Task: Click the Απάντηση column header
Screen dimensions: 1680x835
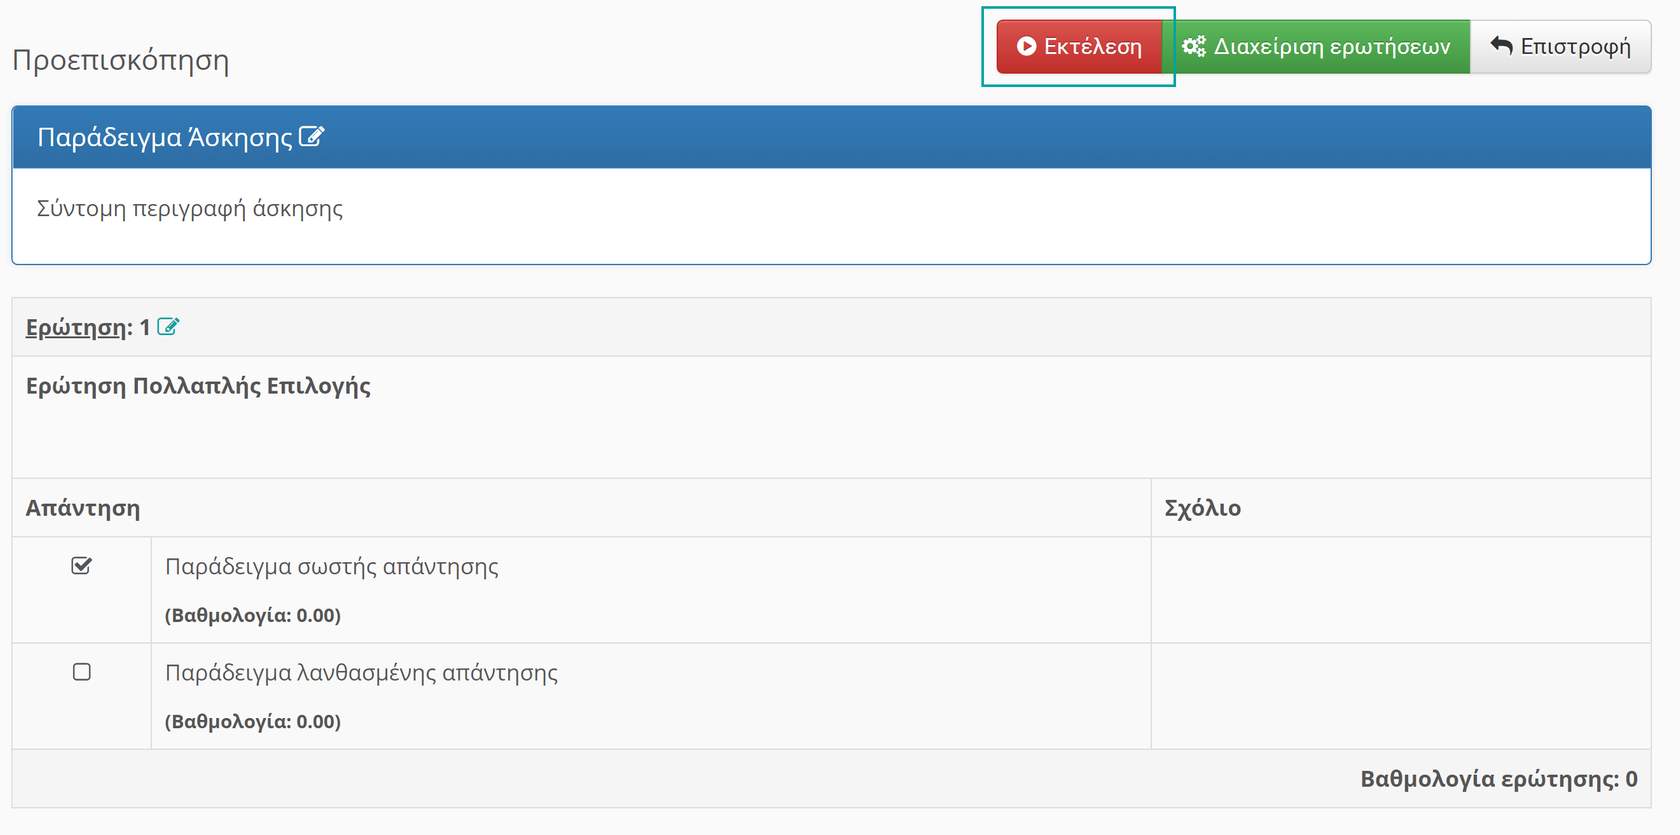Action: (83, 508)
